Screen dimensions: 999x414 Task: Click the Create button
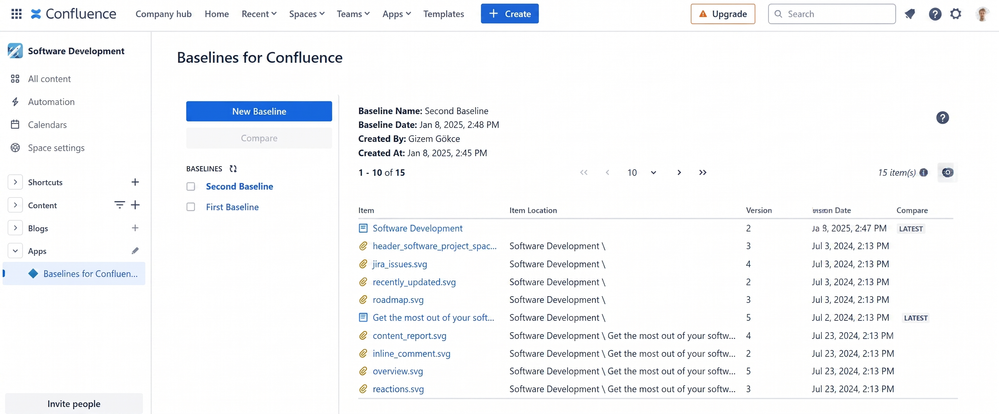coord(510,14)
